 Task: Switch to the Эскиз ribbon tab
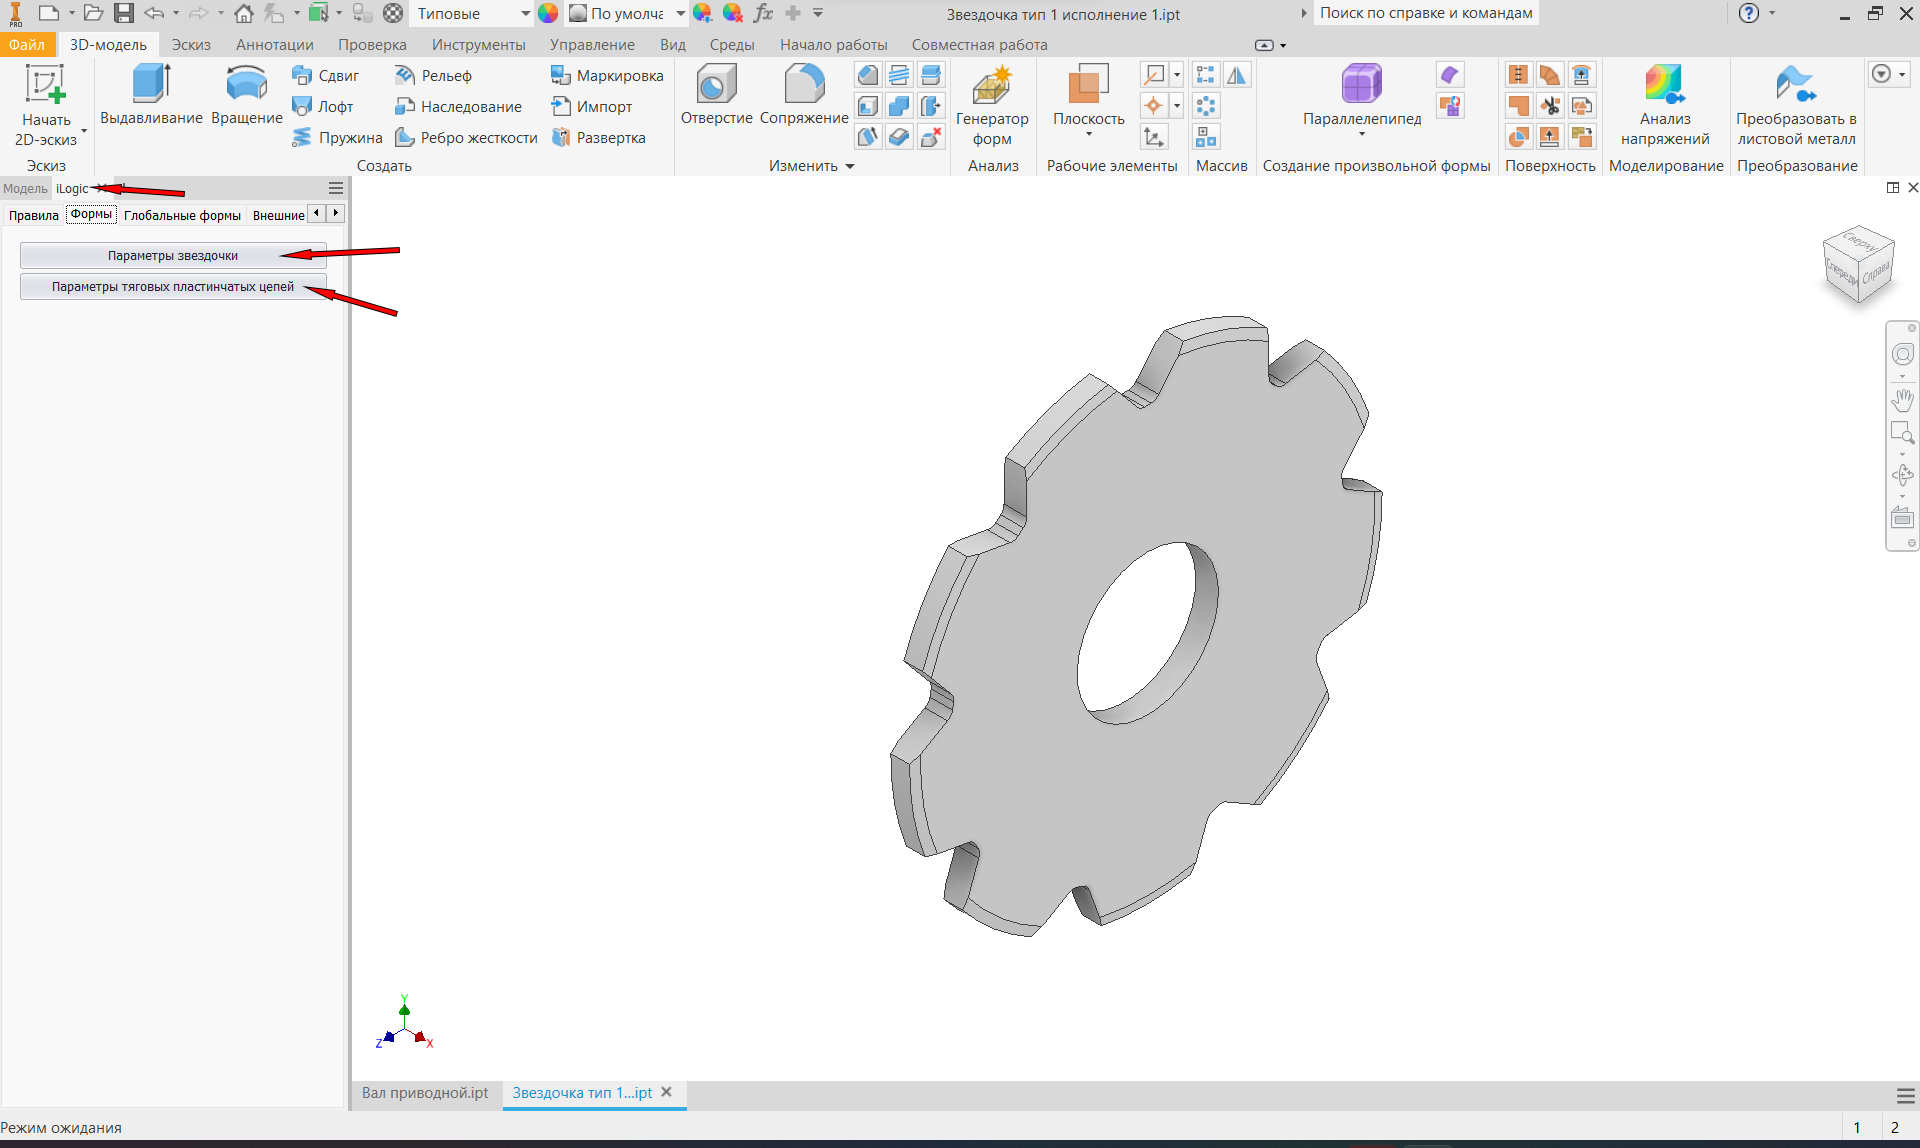[x=190, y=45]
